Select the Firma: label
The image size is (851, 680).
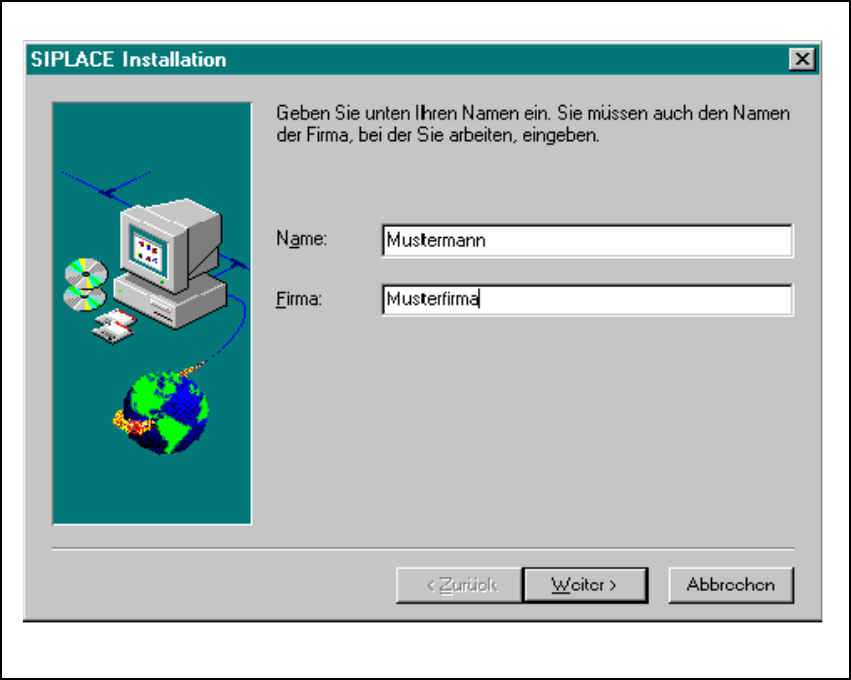(x=299, y=299)
